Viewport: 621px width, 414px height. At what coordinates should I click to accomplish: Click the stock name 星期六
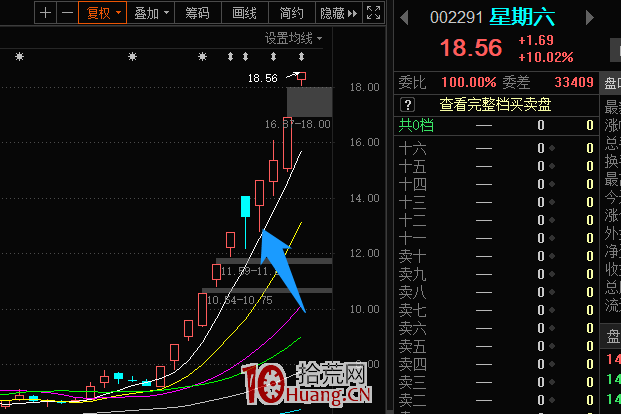(x=522, y=17)
